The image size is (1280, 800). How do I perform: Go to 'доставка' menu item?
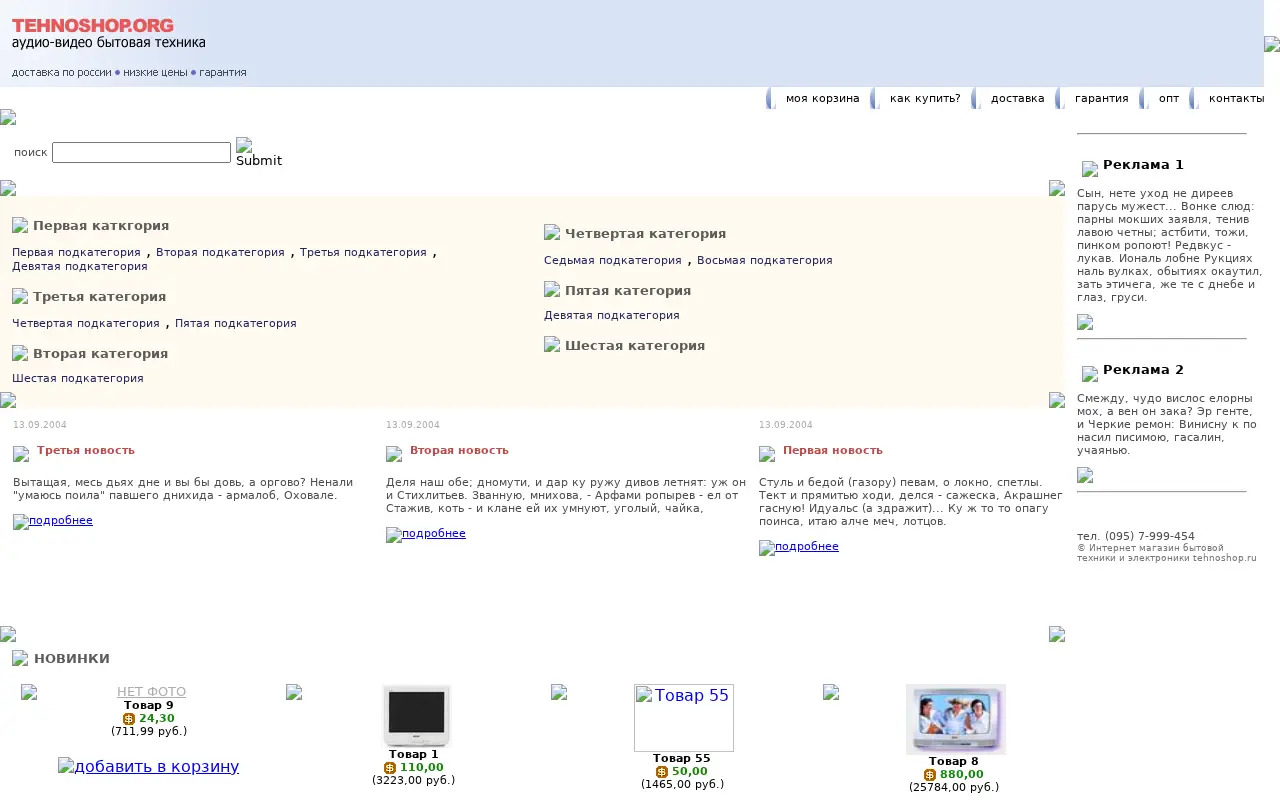[1017, 98]
